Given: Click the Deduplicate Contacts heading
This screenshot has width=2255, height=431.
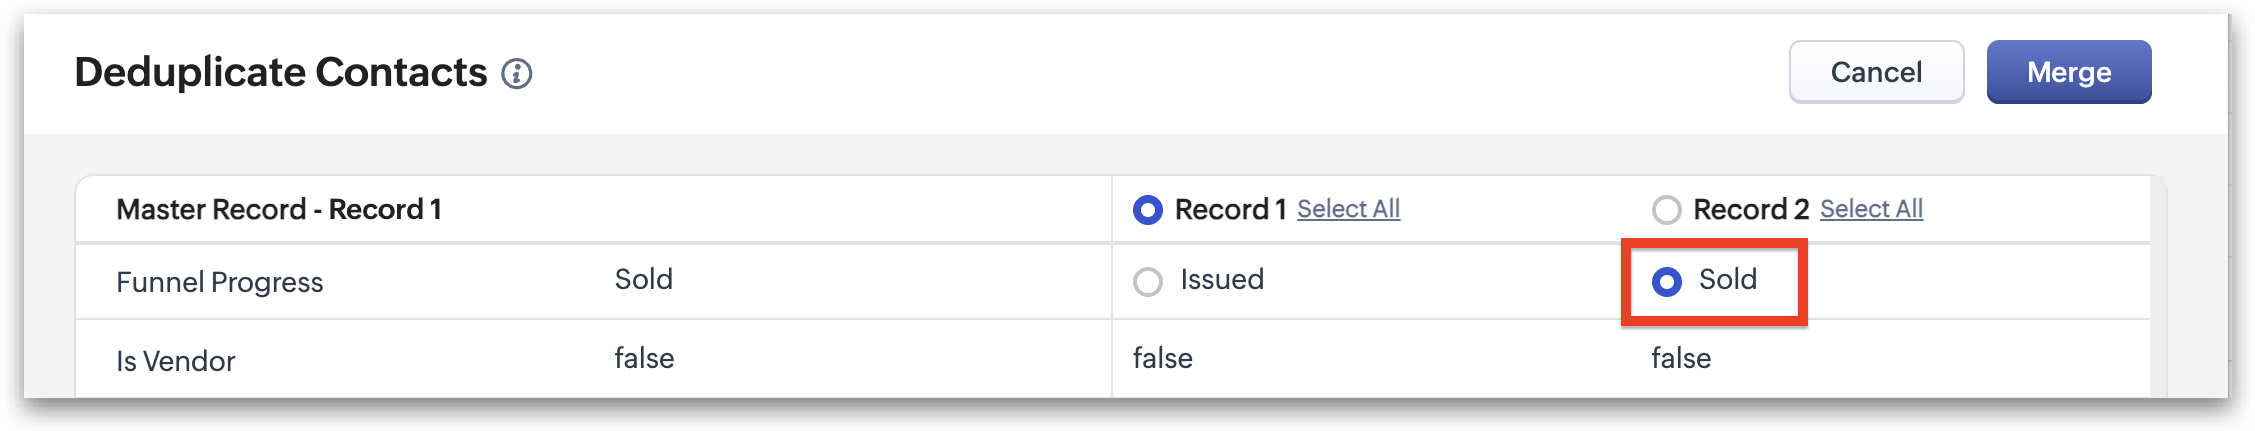Looking at the screenshot, I should pyautogui.click(x=281, y=73).
